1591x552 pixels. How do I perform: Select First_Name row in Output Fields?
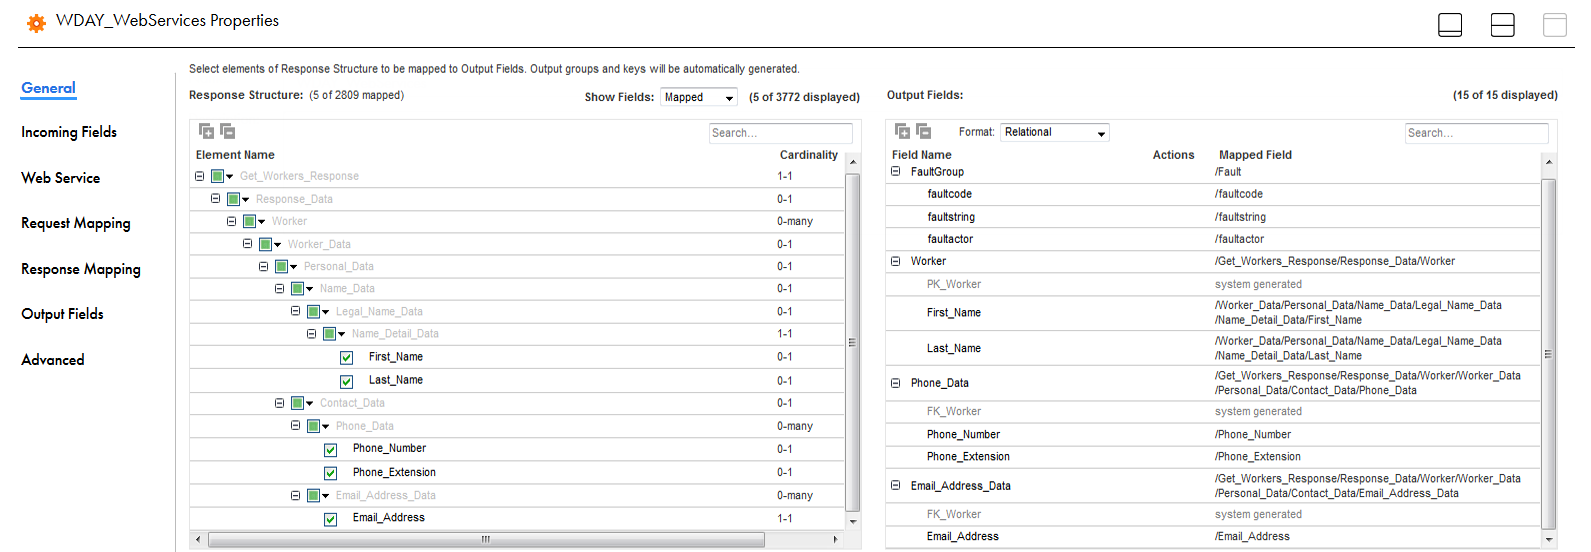coord(1212,313)
